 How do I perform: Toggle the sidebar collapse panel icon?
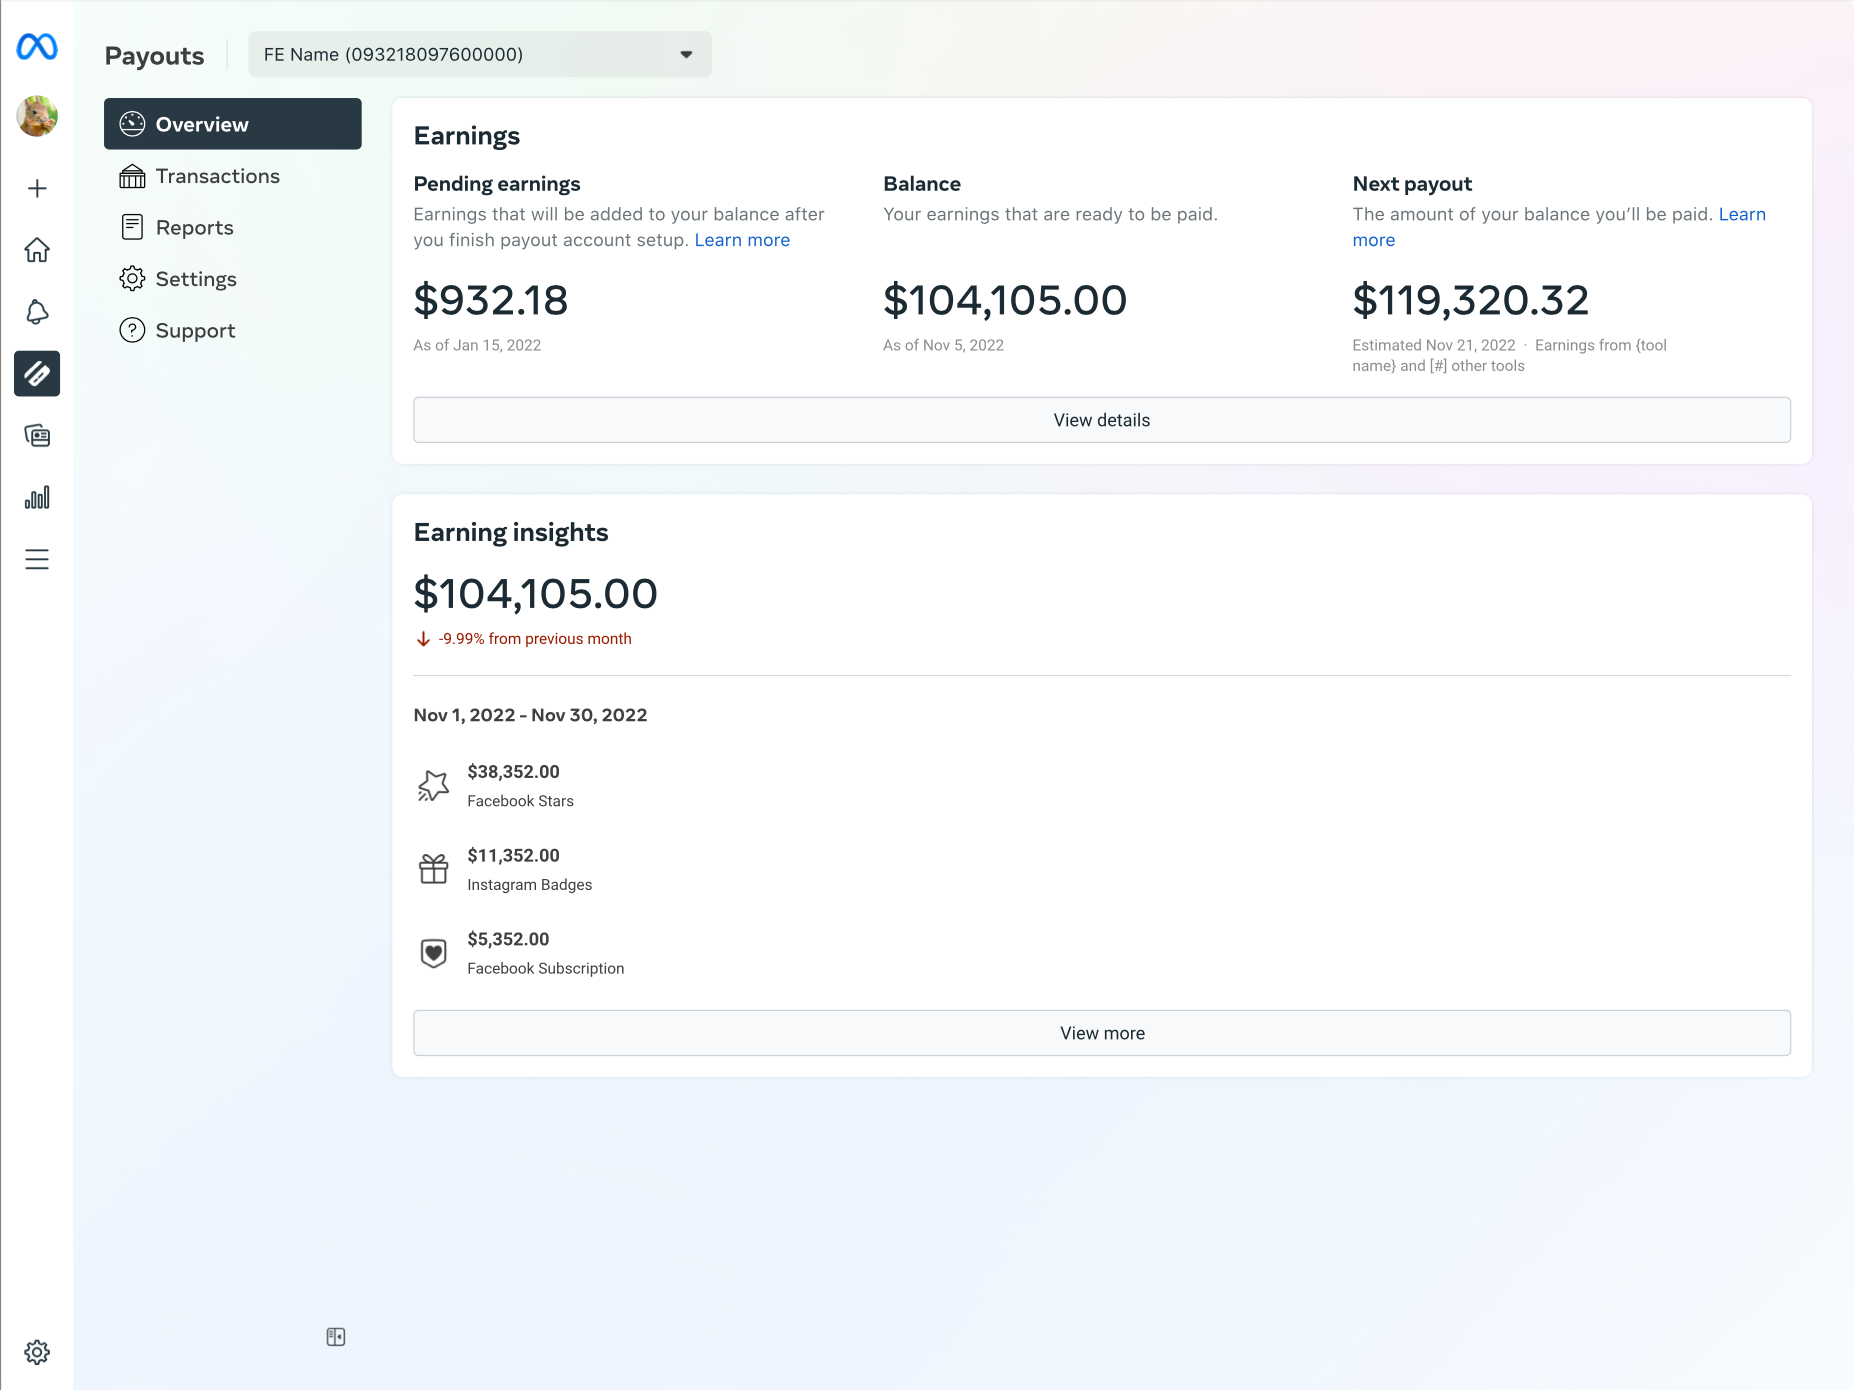coord(336,1337)
